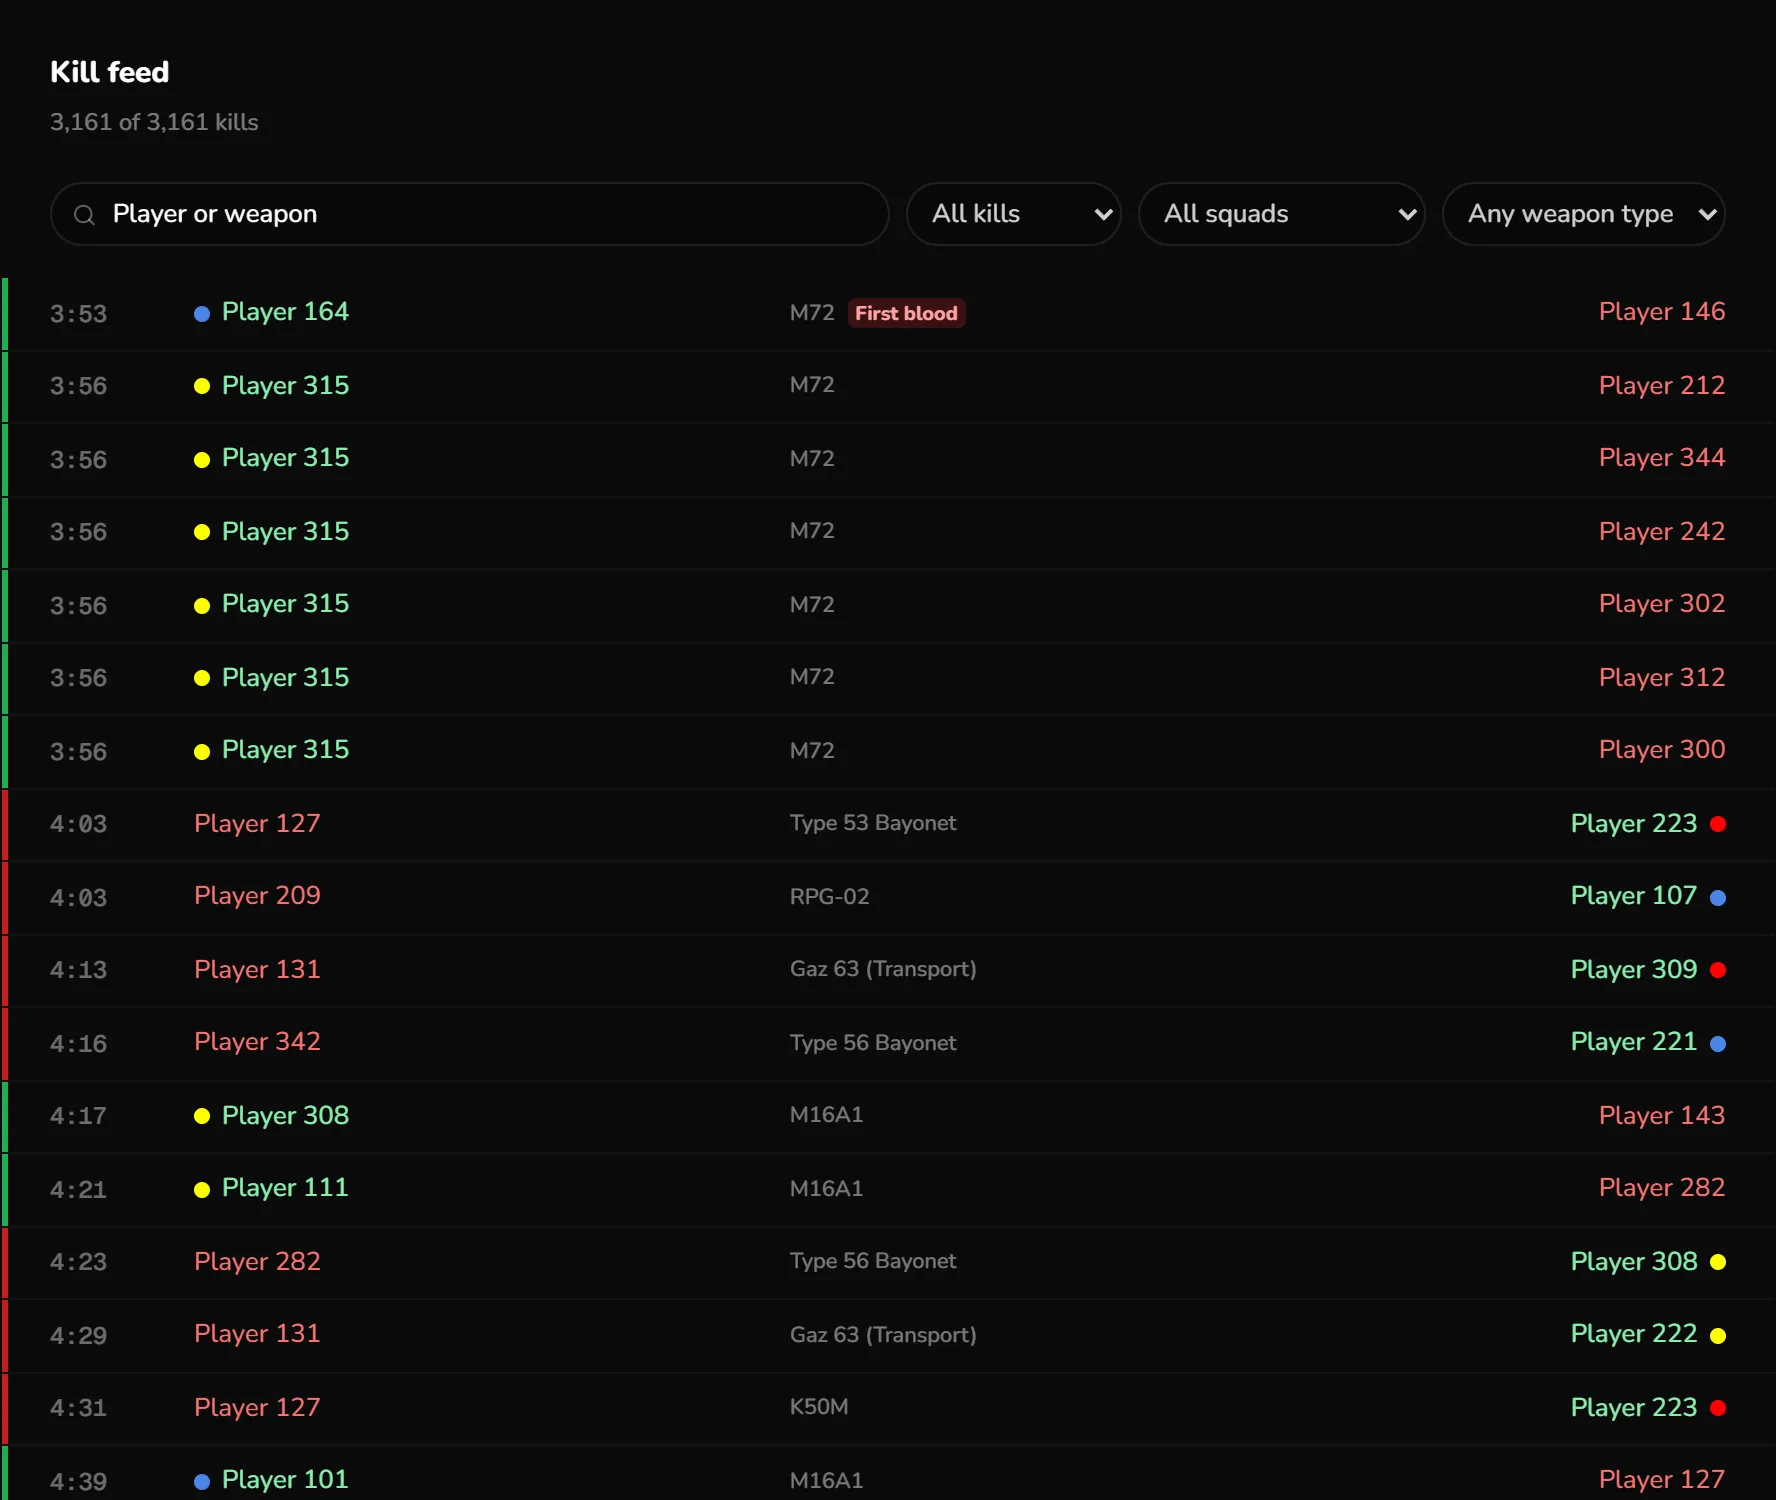Screen dimensions: 1776x1500
Task: Open Player 342 killer link
Action: (x=257, y=1042)
